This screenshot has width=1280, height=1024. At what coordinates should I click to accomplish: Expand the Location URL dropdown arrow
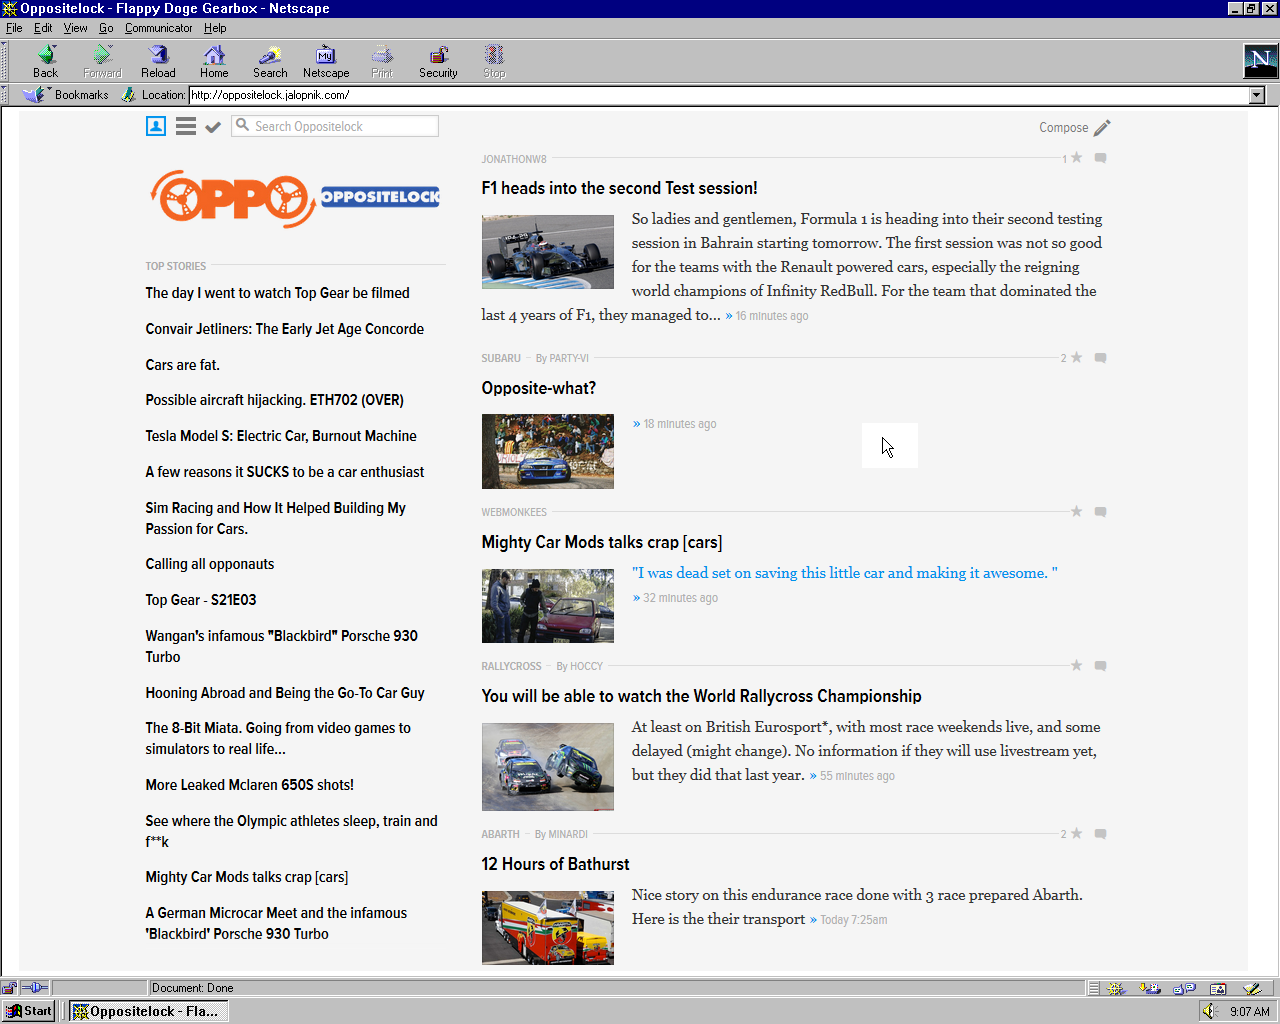(1257, 95)
